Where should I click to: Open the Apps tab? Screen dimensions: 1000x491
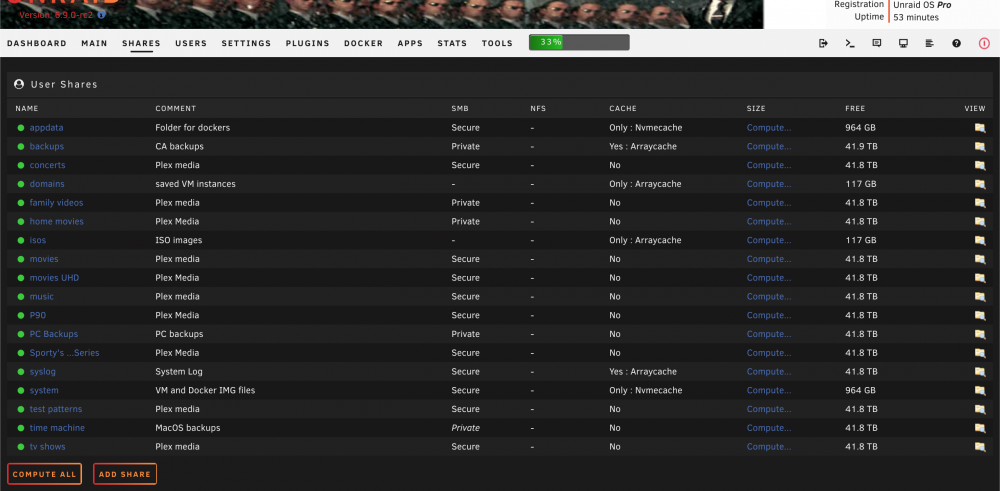point(410,43)
